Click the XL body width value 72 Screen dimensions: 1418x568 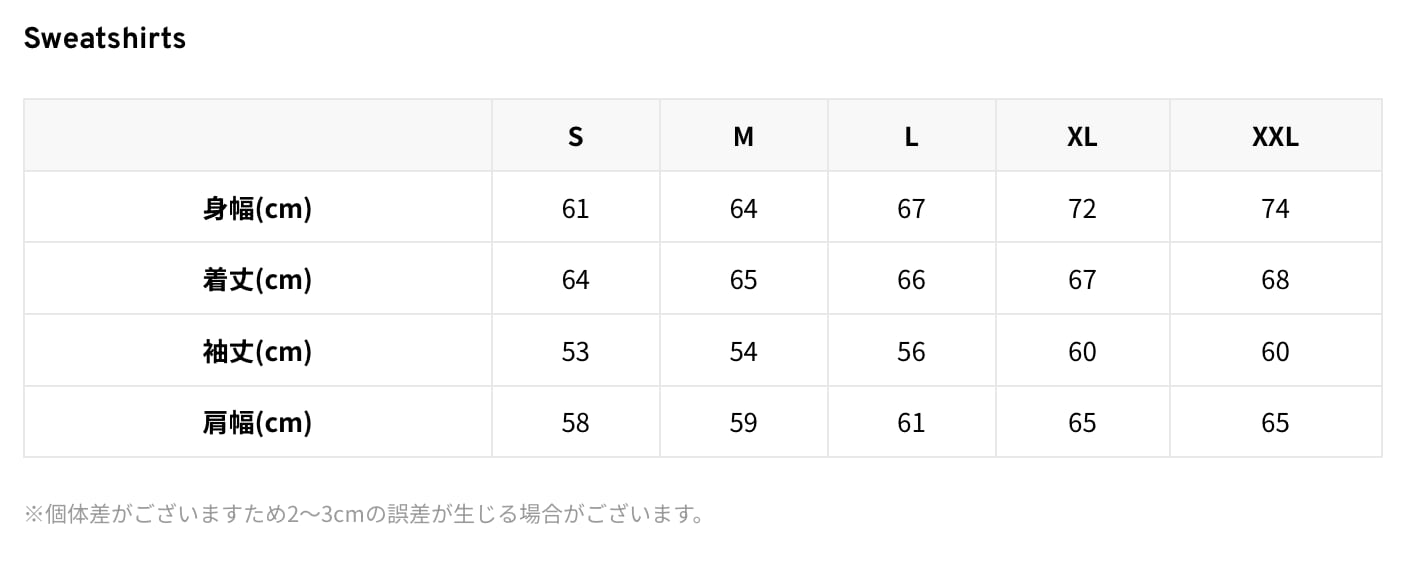point(1082,209)
